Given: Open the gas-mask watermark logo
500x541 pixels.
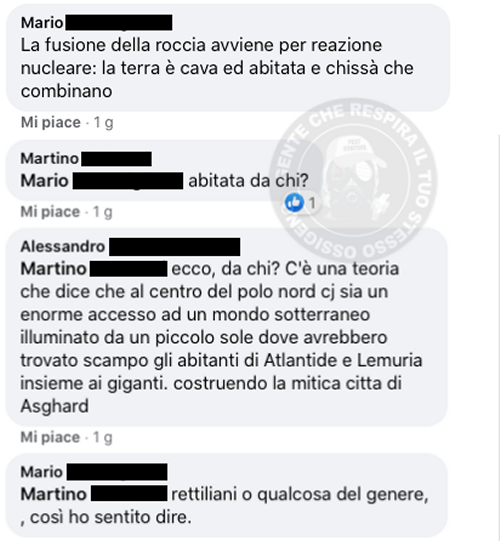Looking at the screenshot, I should (353, 181).
